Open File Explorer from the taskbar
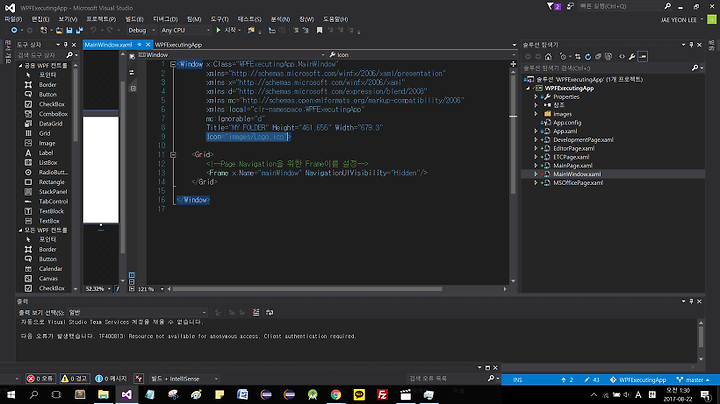This screenshot has height=404, width=720. tap(103, 394)
